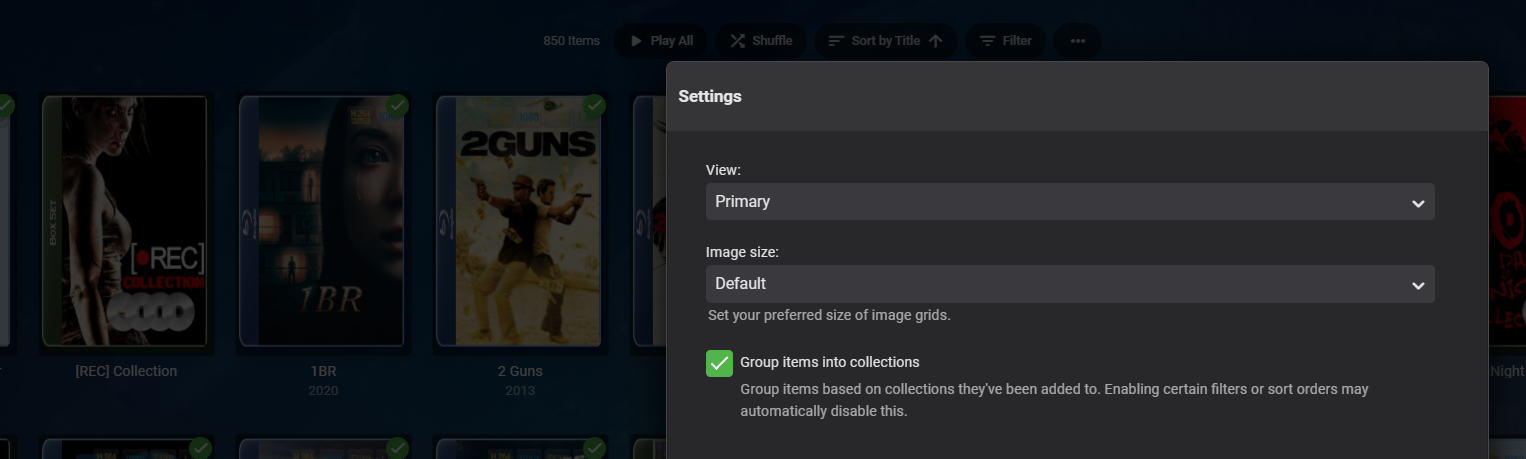Open the 2 Guns movie poster
This screenshot has width=1526, height=459.
tap(520, 222)
